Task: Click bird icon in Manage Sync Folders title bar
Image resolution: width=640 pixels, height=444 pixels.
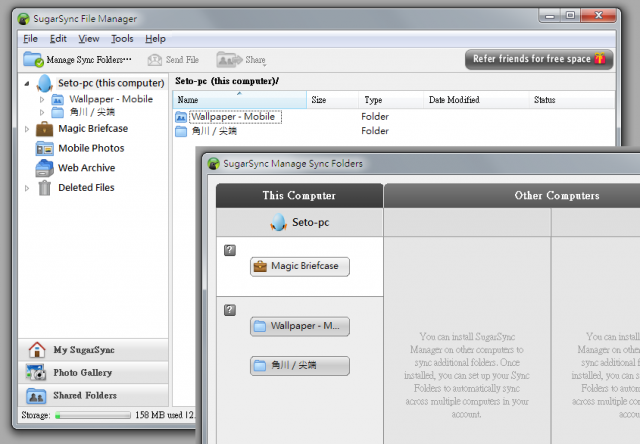Action: coord(213,164)
